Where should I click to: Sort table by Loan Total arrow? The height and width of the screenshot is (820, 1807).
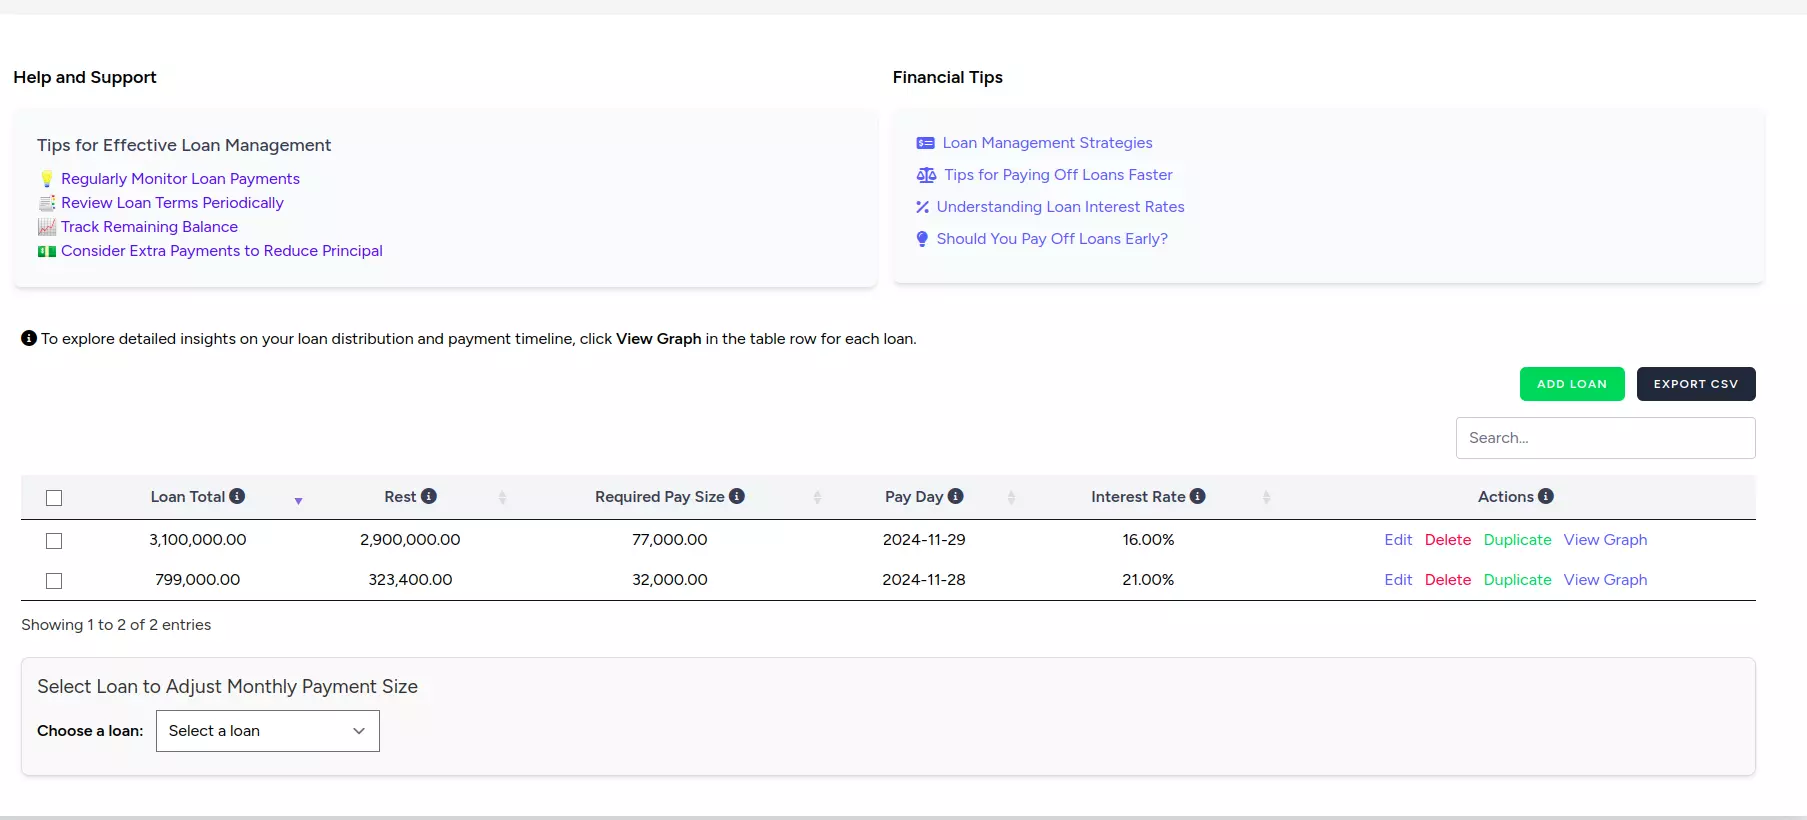298,500
